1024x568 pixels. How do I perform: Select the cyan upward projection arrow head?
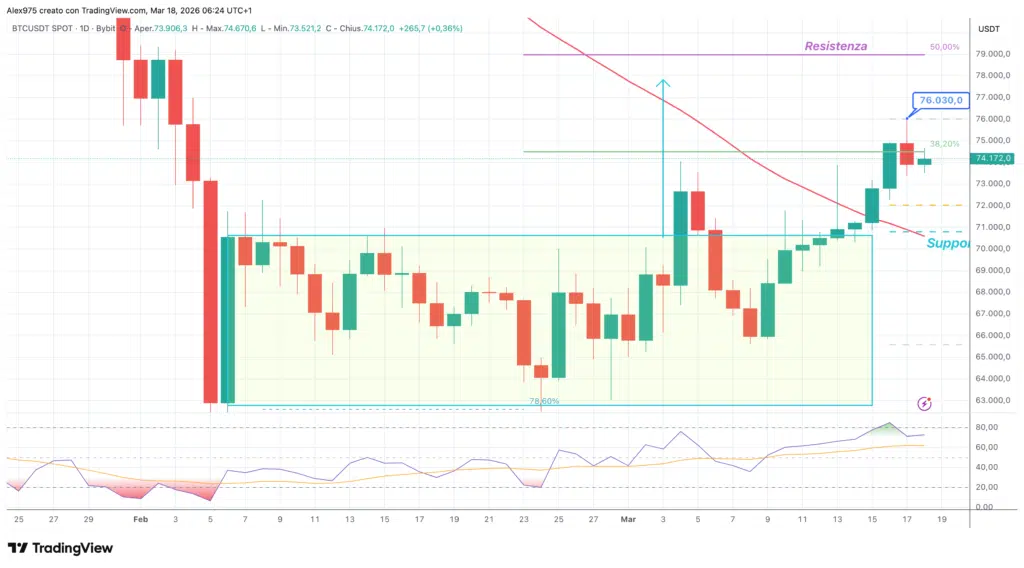(x=662, y=84)
